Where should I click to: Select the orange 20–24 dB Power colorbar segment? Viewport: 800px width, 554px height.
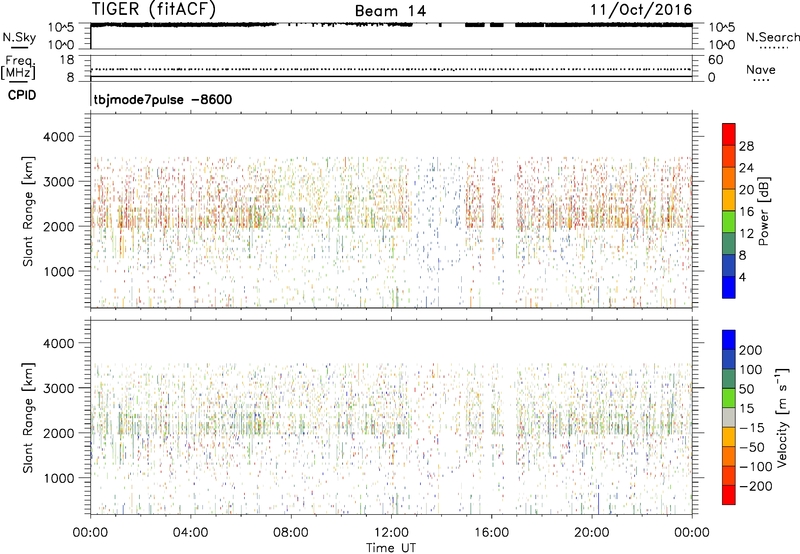(x=729, y=178)
